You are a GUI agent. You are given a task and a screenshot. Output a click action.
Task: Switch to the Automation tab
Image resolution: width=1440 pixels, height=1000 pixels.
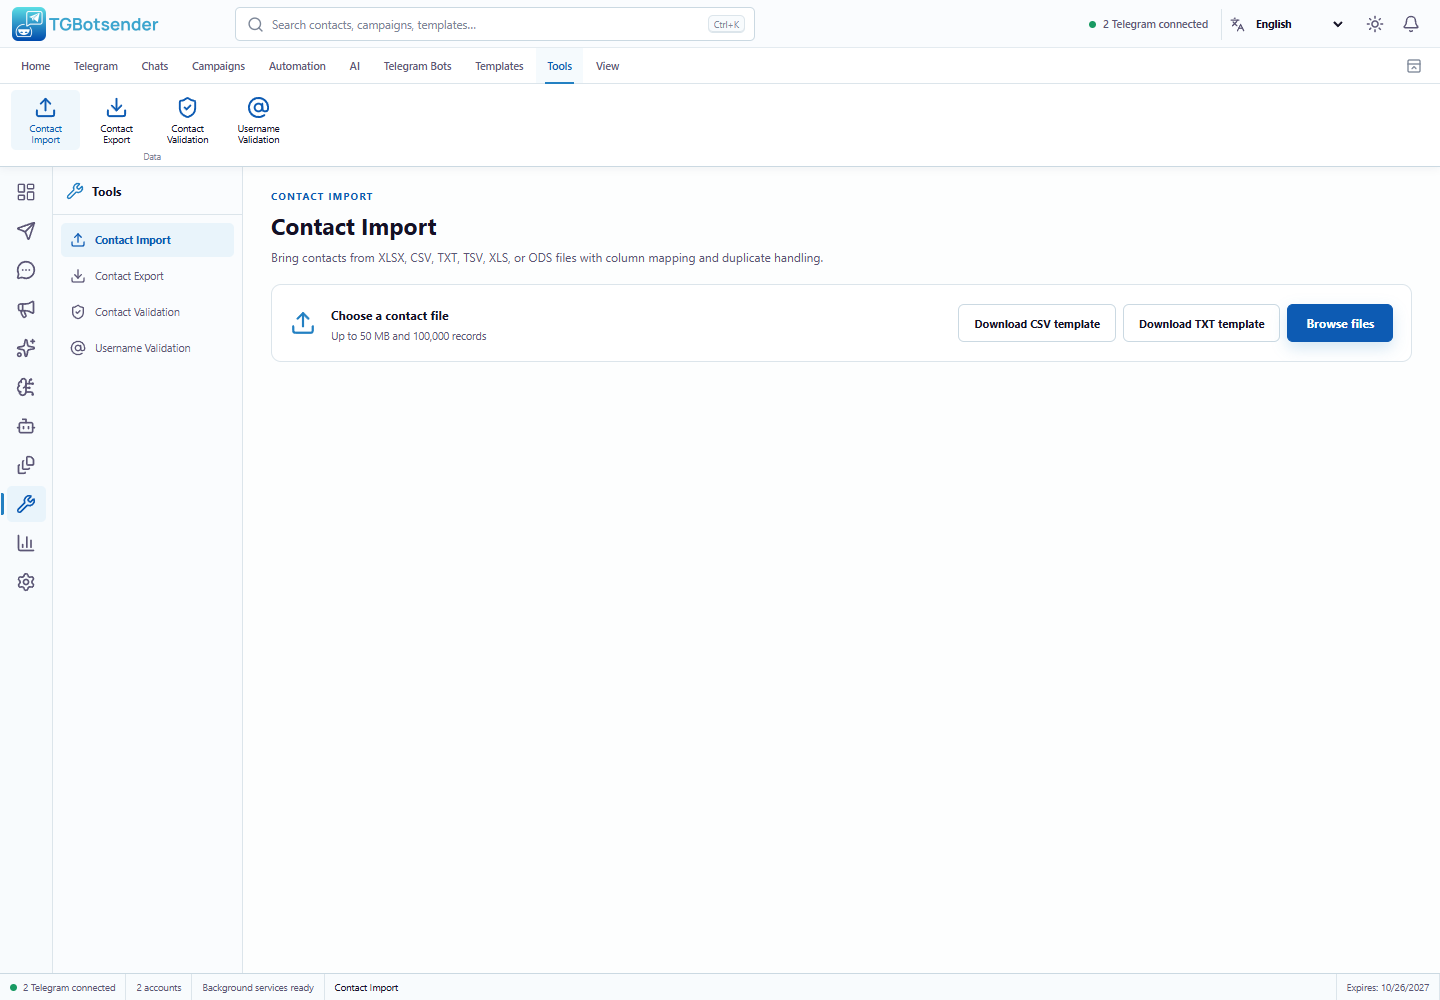point(297,66)
